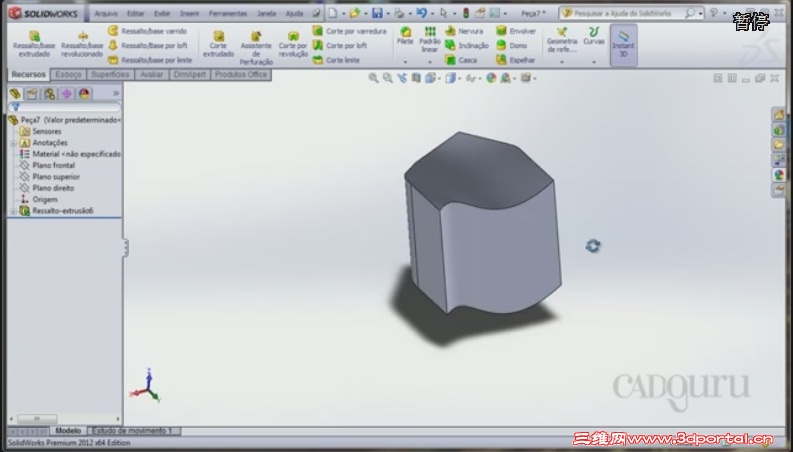
Task: Click the Print icon
Action: pos(399,13)
